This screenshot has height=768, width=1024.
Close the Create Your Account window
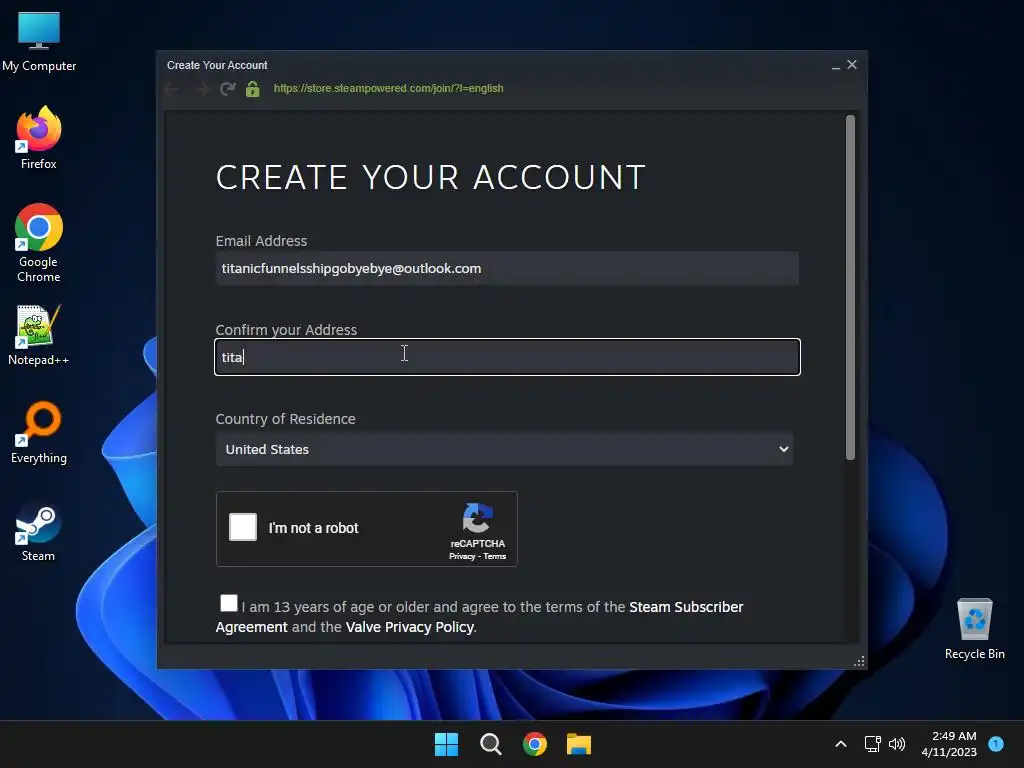(x=852, y=65)
